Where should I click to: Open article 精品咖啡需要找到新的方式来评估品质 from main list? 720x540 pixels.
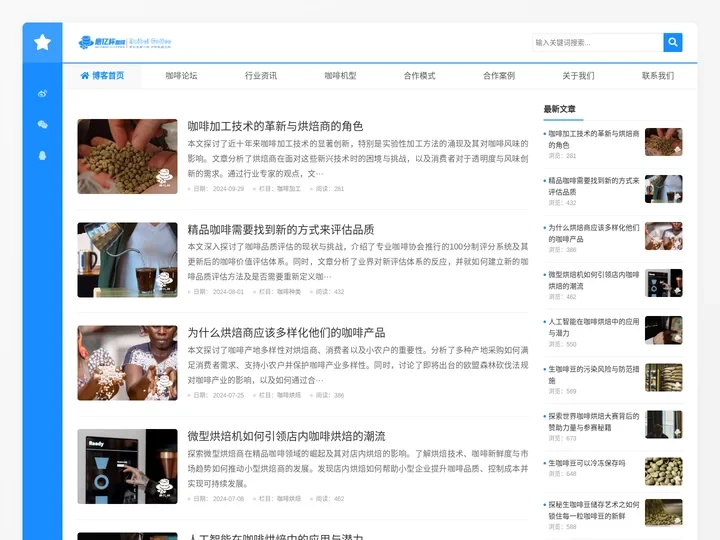(x=281, y=229)
